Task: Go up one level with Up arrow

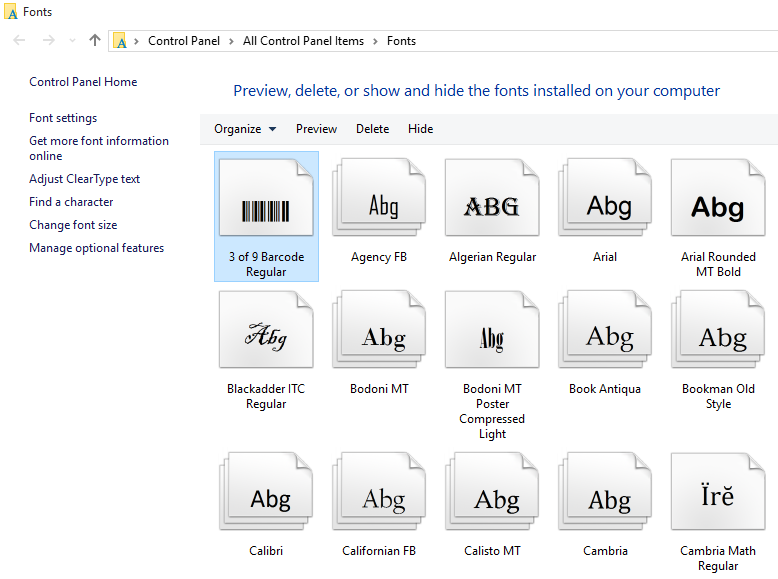Action: (x=95, y=40)
